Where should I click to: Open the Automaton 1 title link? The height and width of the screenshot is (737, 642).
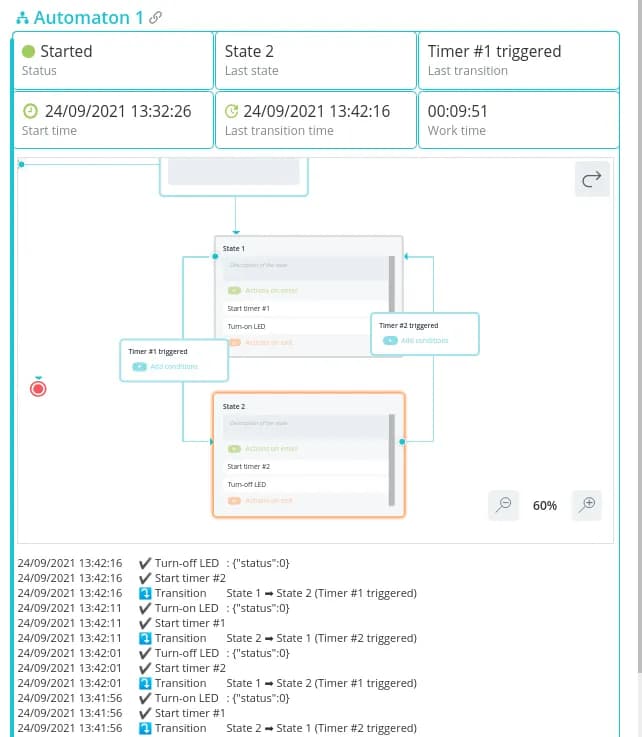(82, 18)
